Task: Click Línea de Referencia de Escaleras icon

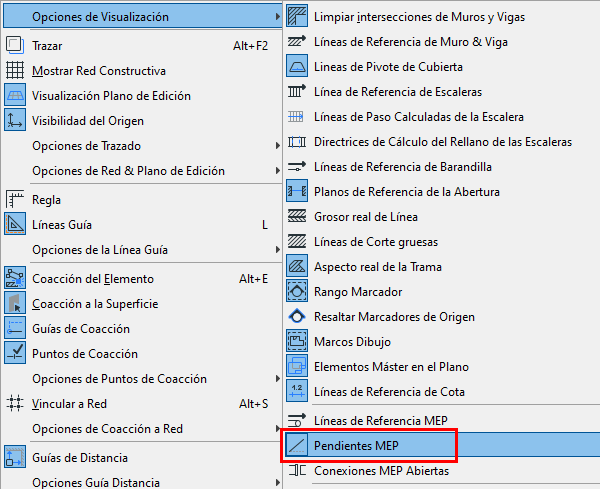Action: pyautogui.click(x=297, y=91)
